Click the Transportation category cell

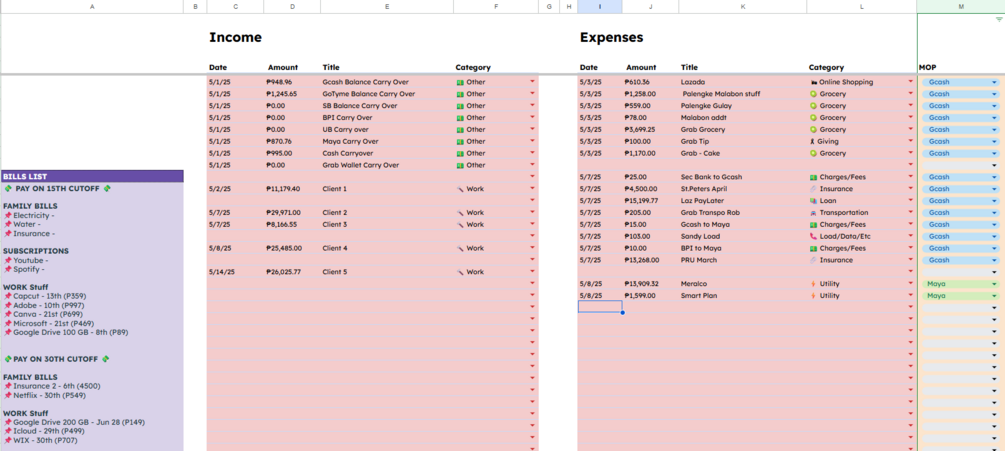(838, 213)
